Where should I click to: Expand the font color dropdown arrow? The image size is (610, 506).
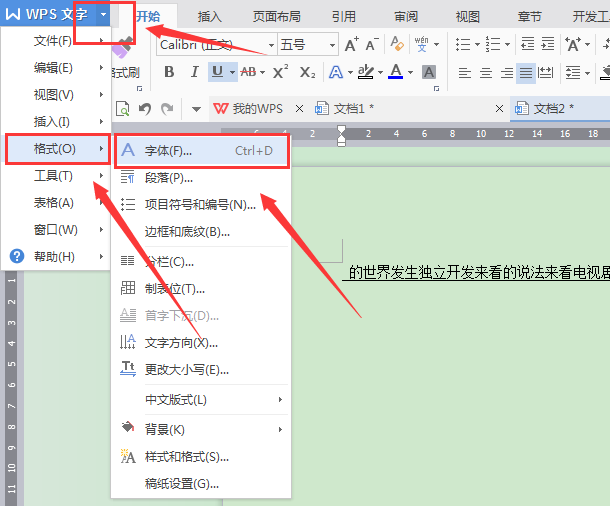click(x=410, y=72)
